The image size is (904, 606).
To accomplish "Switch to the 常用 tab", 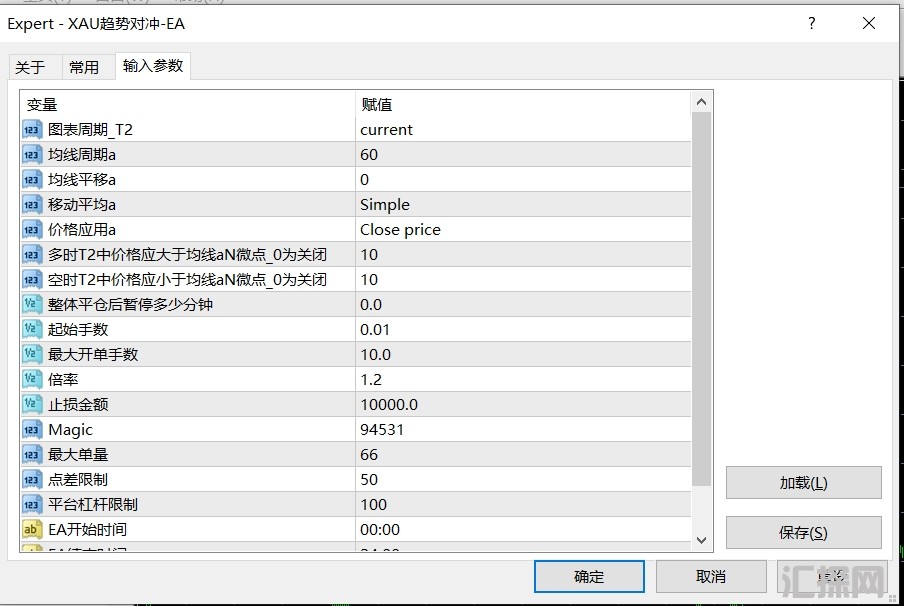I will [x=84, y=67].
